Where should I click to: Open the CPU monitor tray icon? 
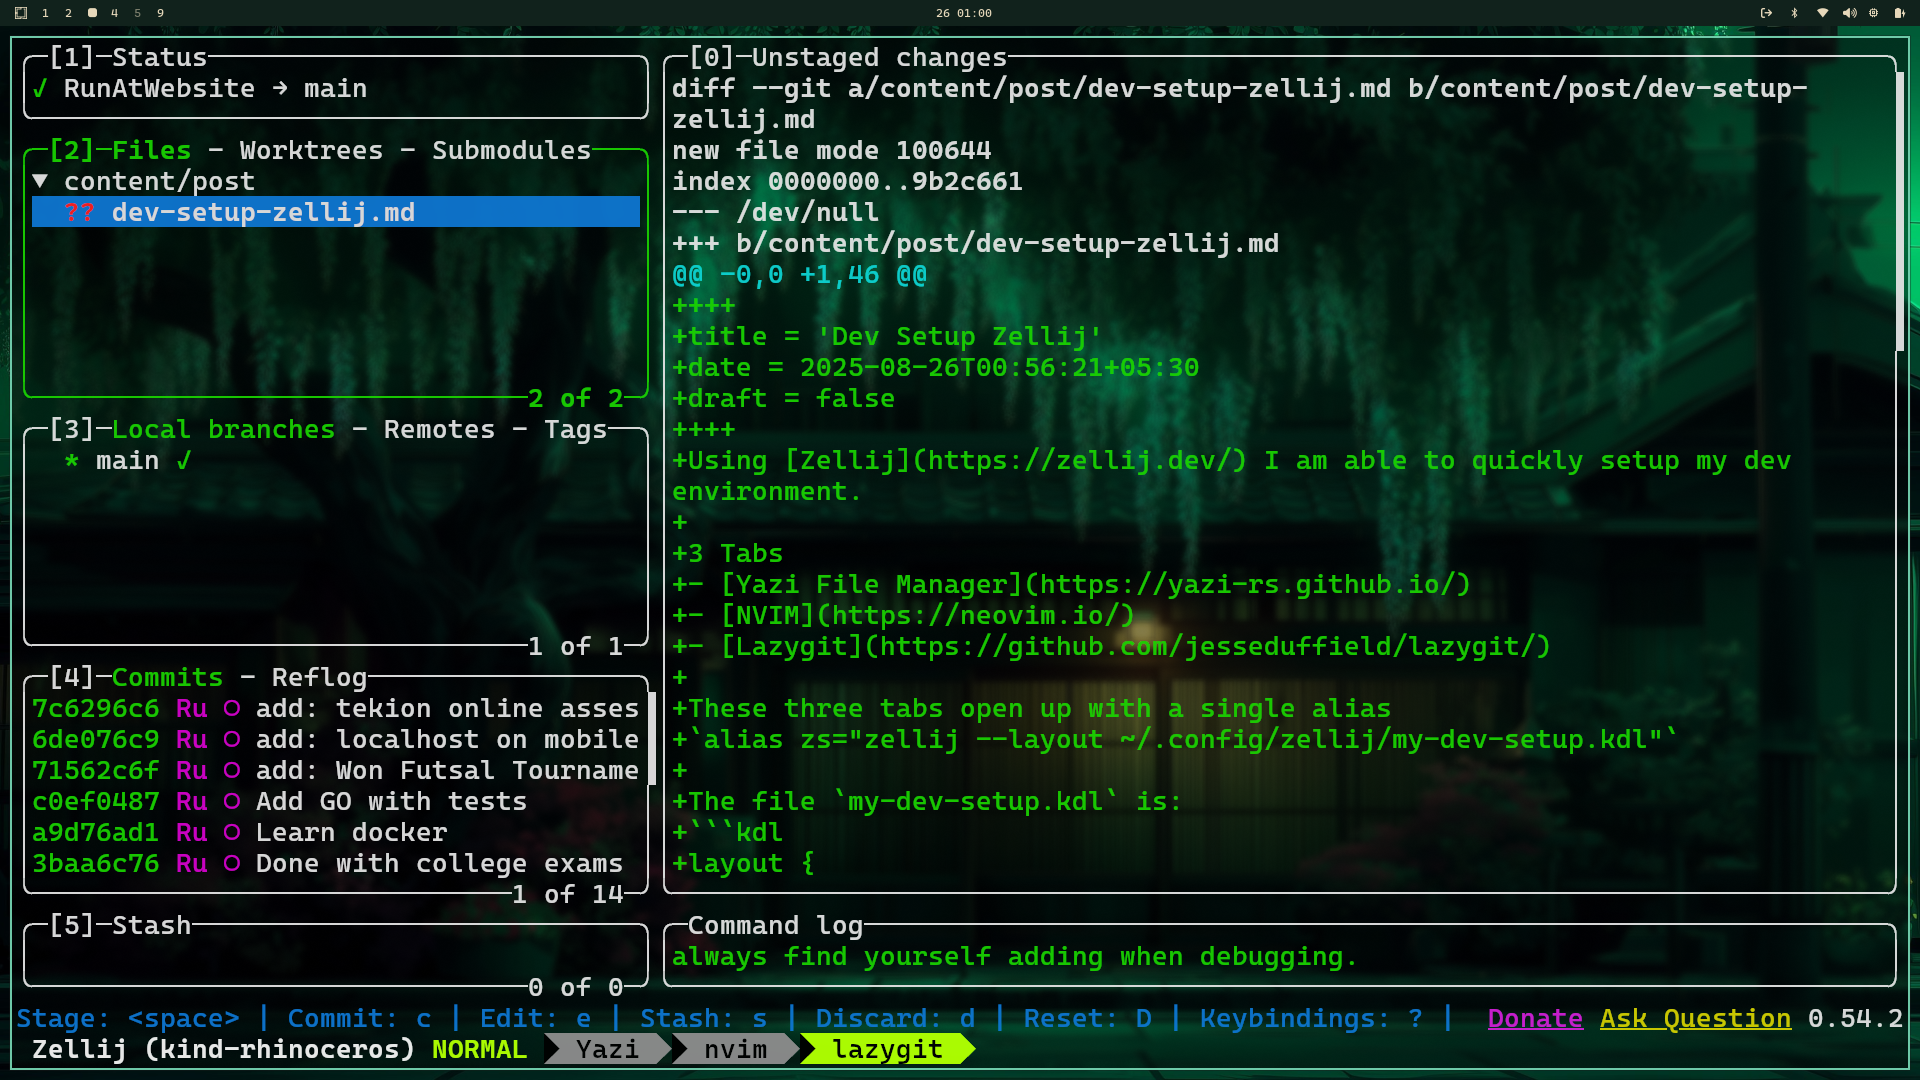1873,13
